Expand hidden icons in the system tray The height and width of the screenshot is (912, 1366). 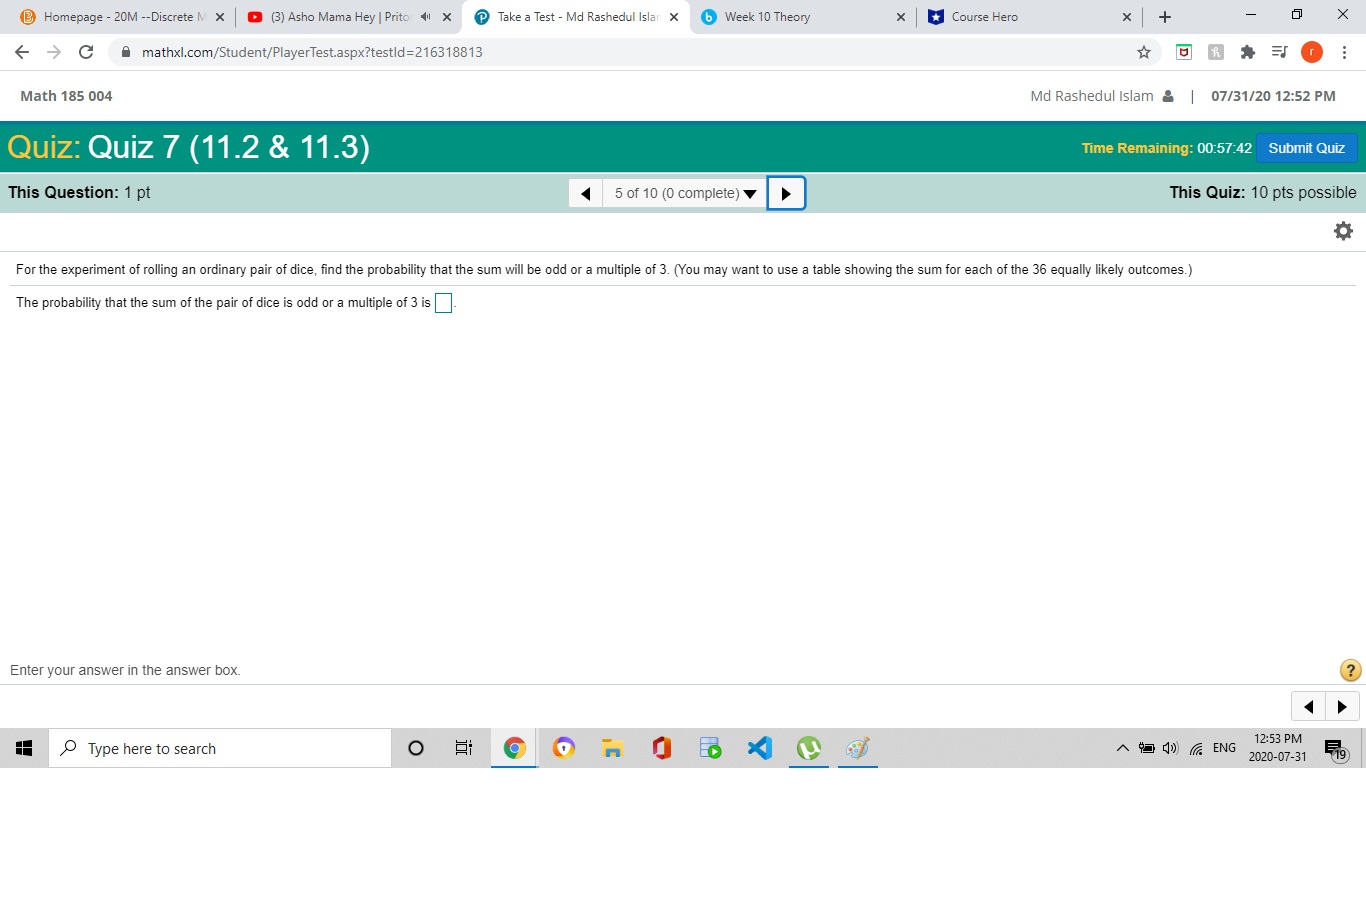[1122, 748]
